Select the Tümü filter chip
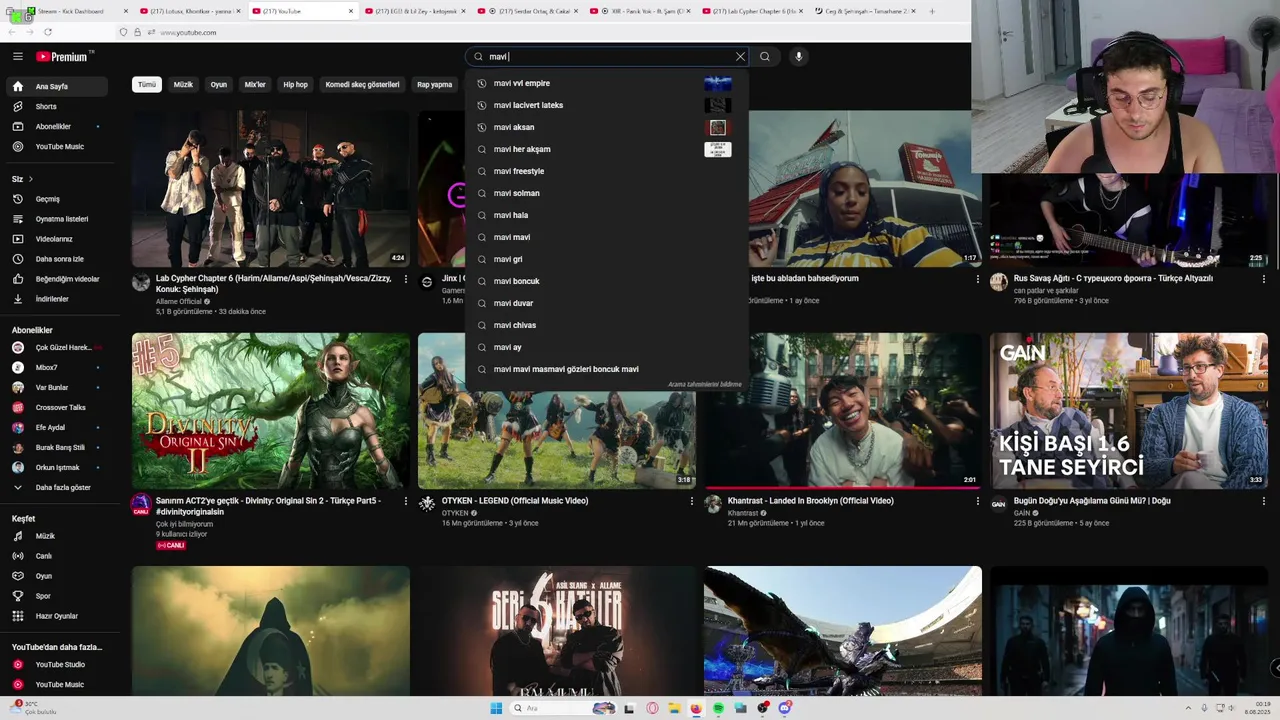The height and width of the screenshot is (720, 1280). pyautogui.click(x=147, y=85)
